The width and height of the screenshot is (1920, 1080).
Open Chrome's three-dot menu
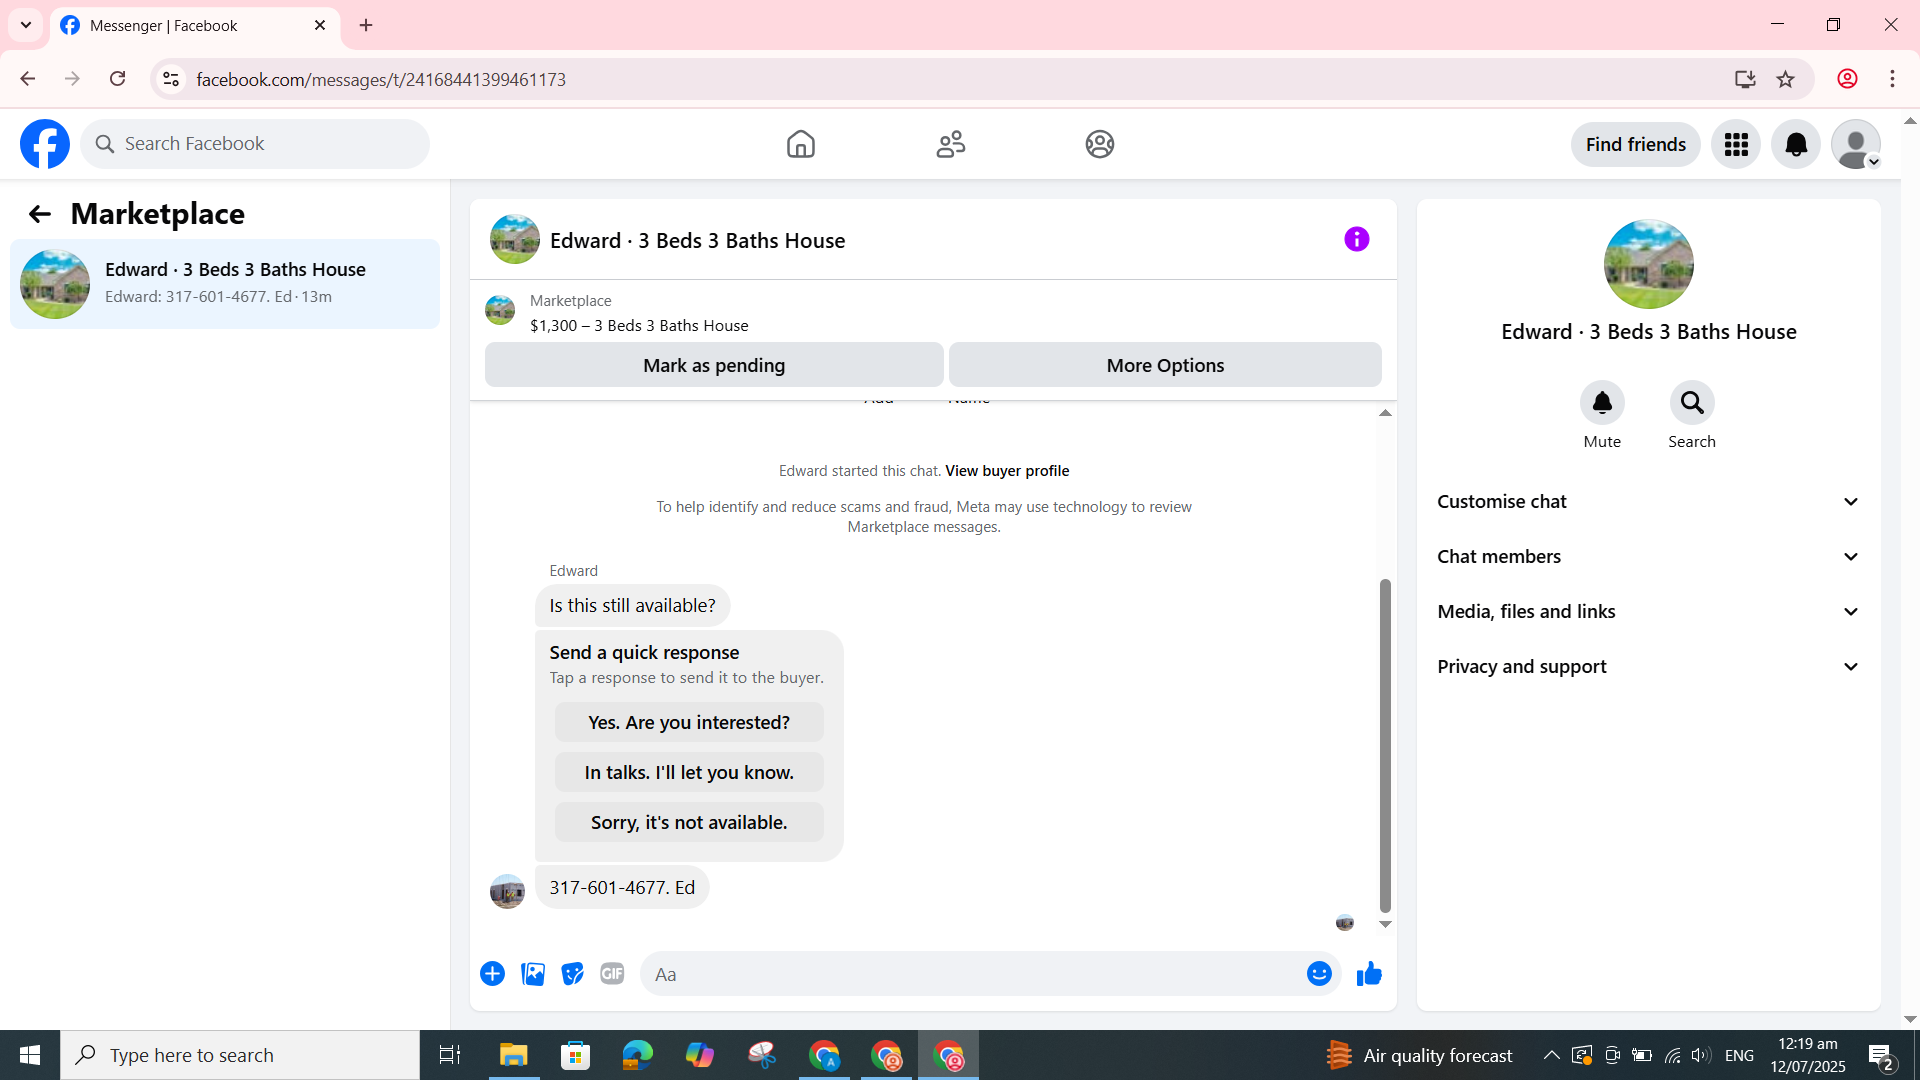pyautogui.click(x=1892, y=79)
